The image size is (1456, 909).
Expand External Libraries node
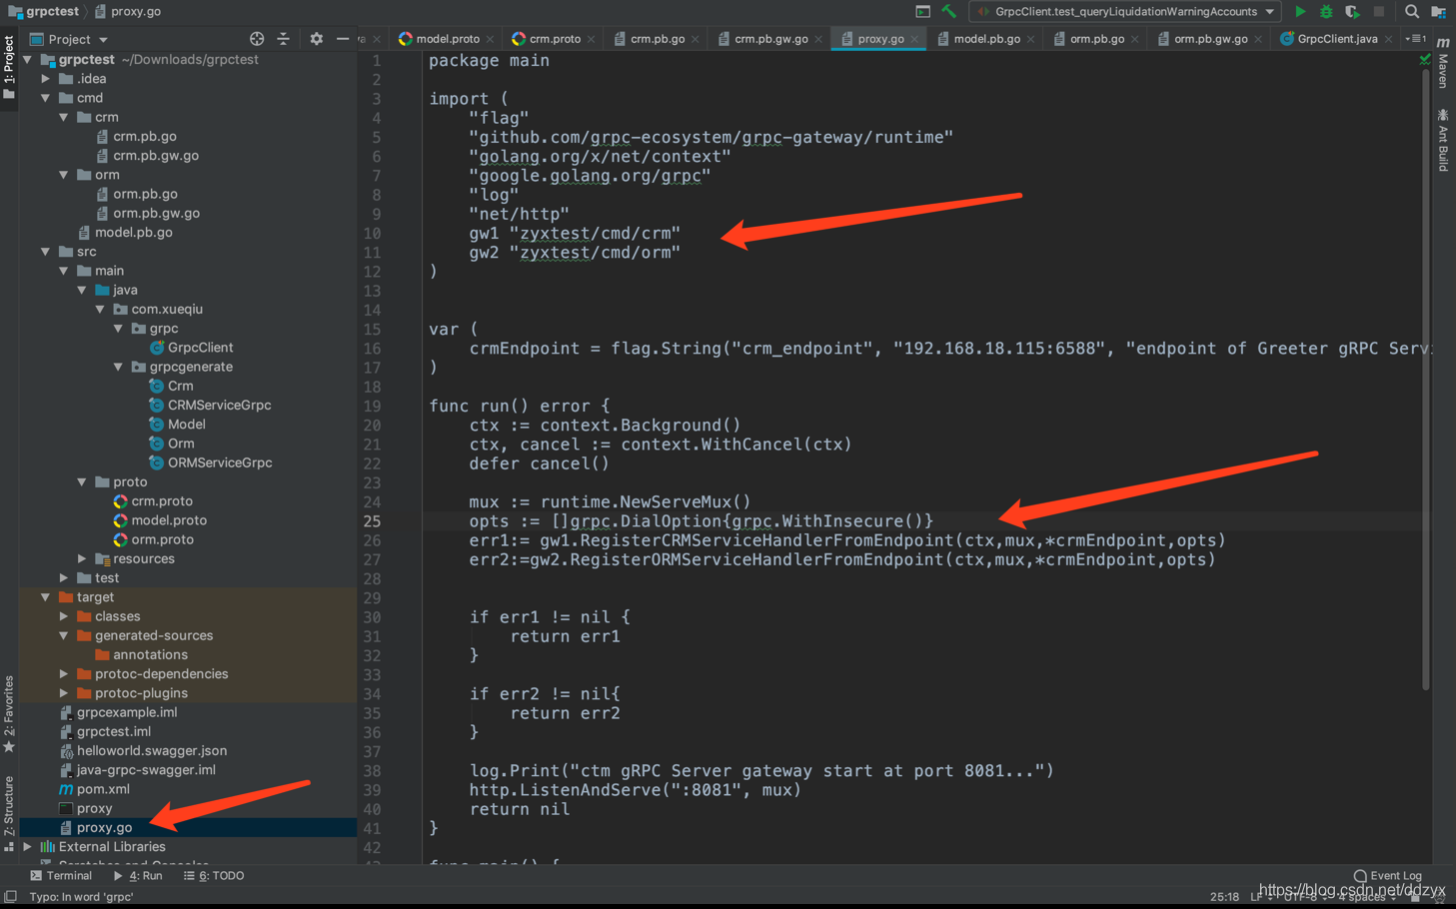point(28,847)
